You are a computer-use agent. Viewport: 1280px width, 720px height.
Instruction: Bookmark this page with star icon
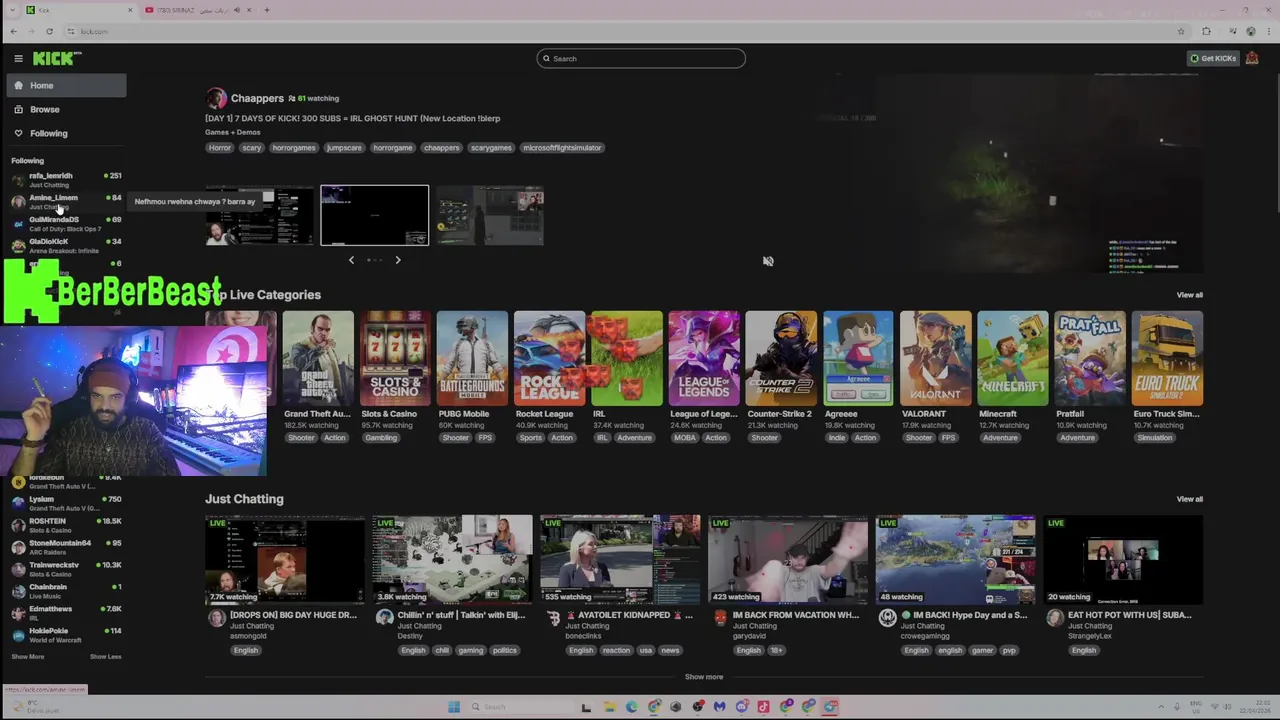click(1181, 31)
